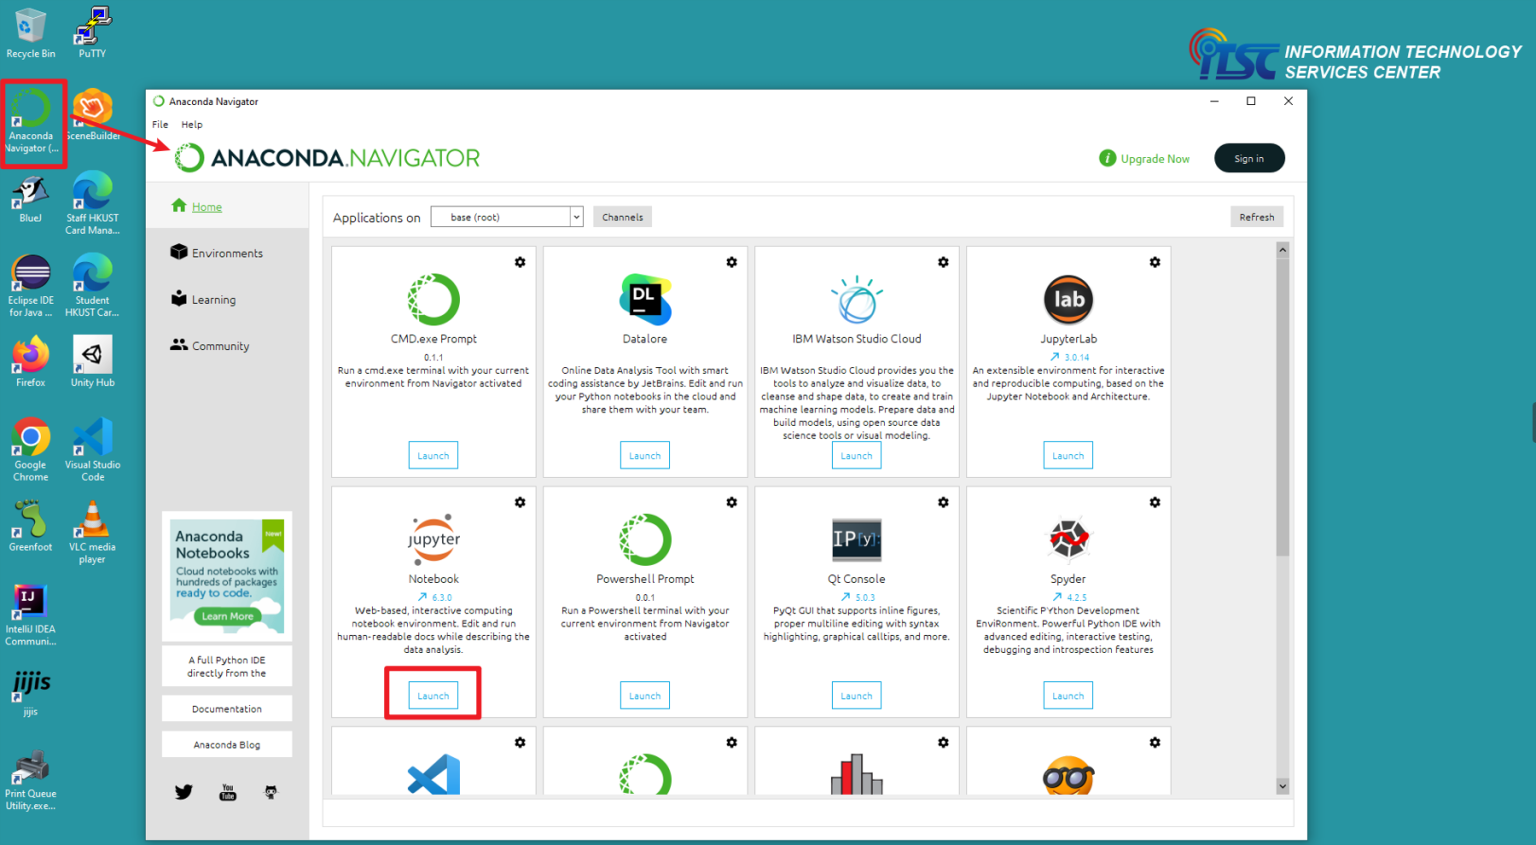Image resolution: width=1536 pixels, height=845 pixels.
Task: Open the CMD.exe Prompt settings gear menu
Action: 520,262
